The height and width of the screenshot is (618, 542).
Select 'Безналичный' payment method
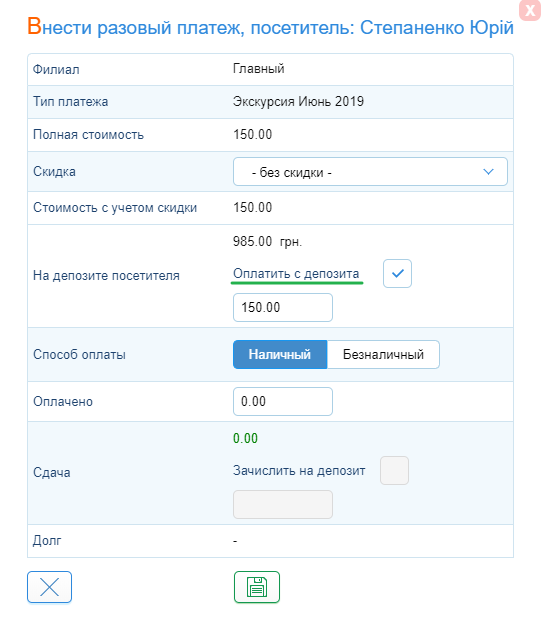click(x=383, y=354)
